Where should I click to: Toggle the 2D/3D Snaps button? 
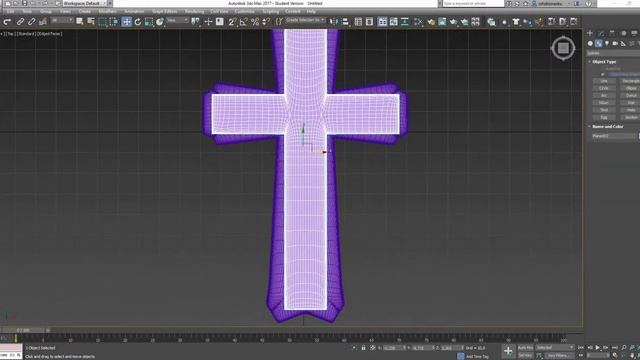(x=232, y=22)
